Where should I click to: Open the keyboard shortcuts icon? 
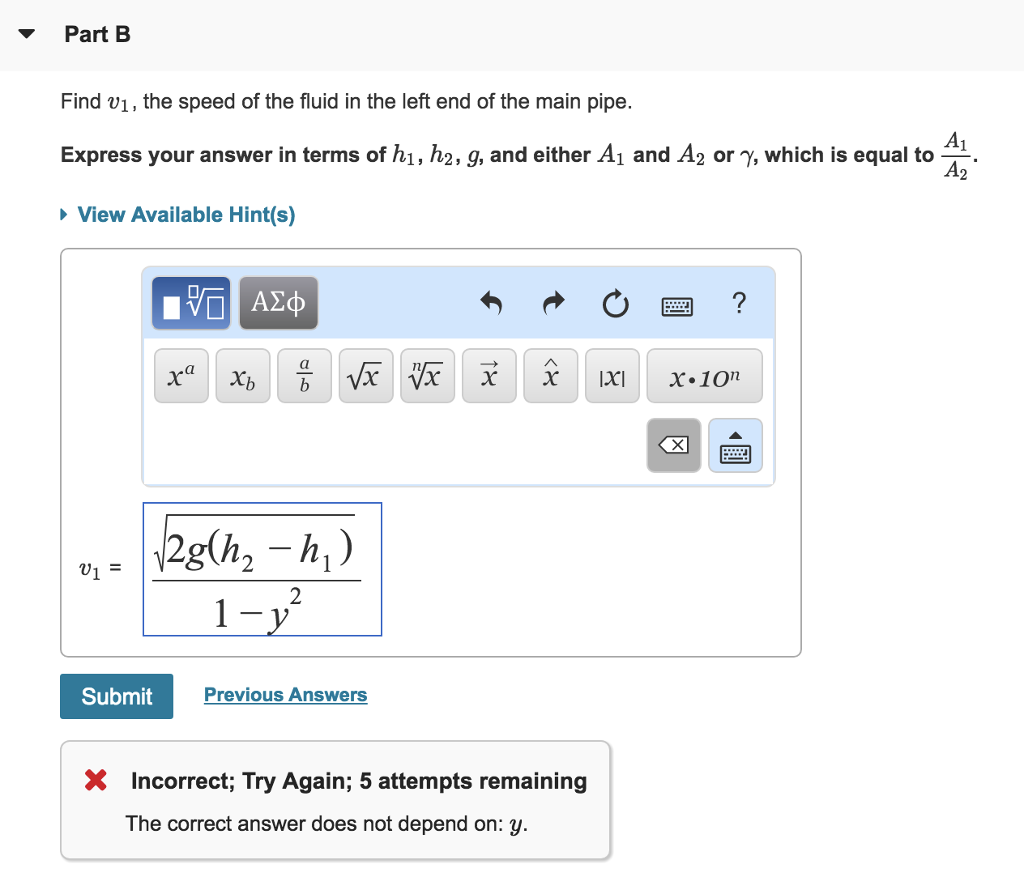click(x=677, y=303)
